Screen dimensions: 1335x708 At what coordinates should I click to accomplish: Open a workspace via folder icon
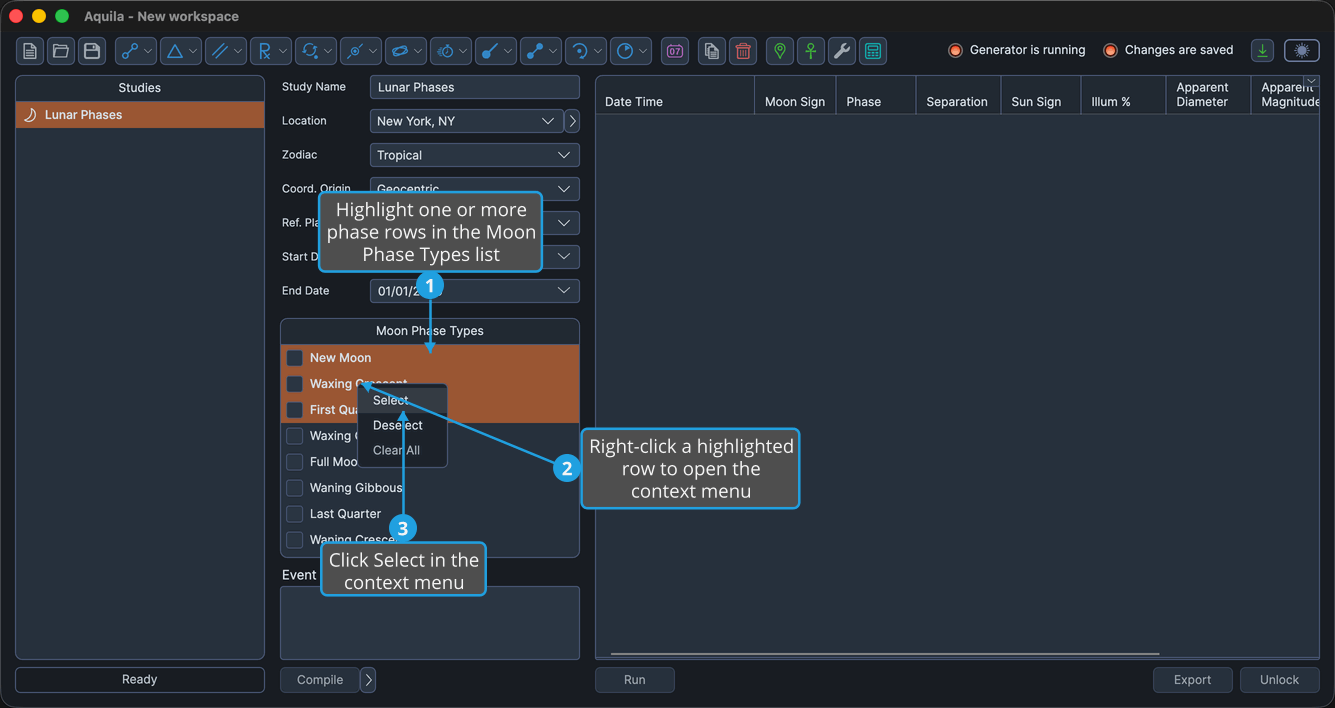point(61,51)
